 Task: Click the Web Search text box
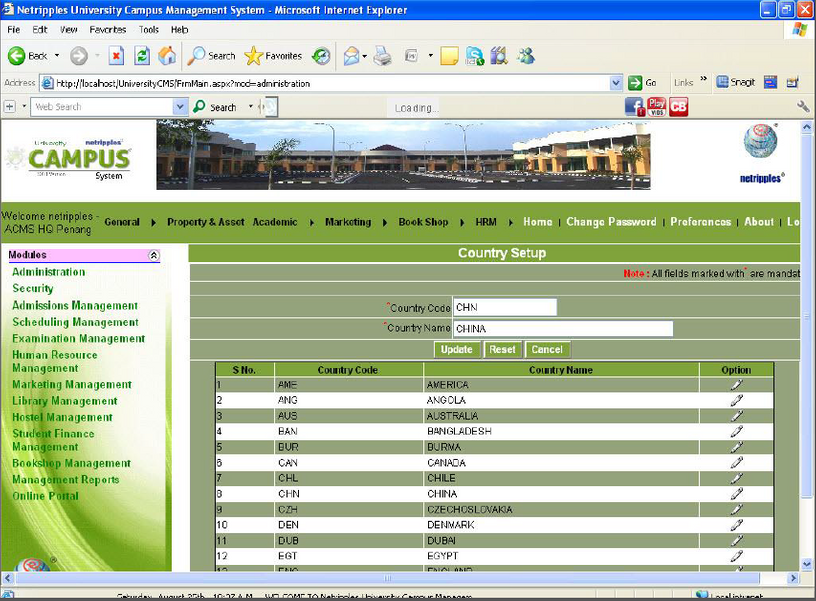click(x=102, y=107)
